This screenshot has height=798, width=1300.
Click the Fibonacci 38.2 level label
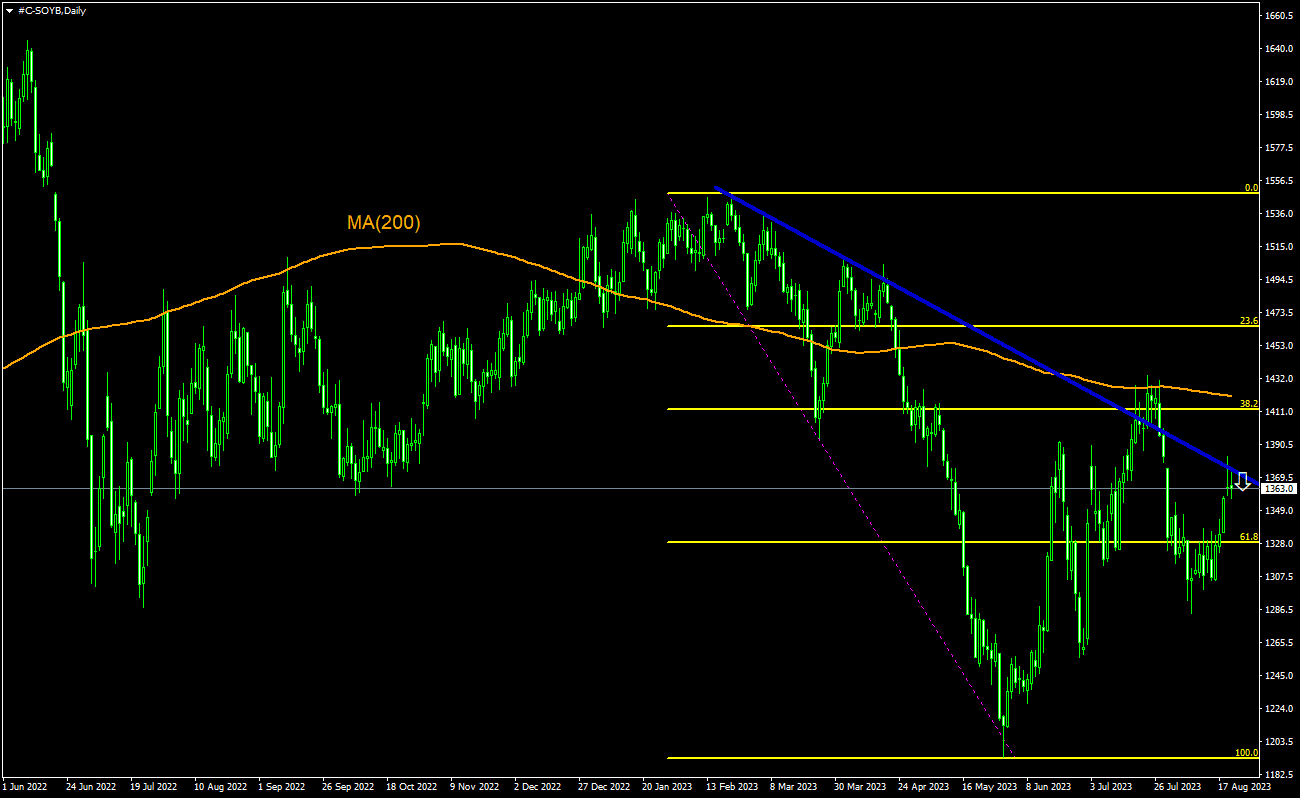1248,404
